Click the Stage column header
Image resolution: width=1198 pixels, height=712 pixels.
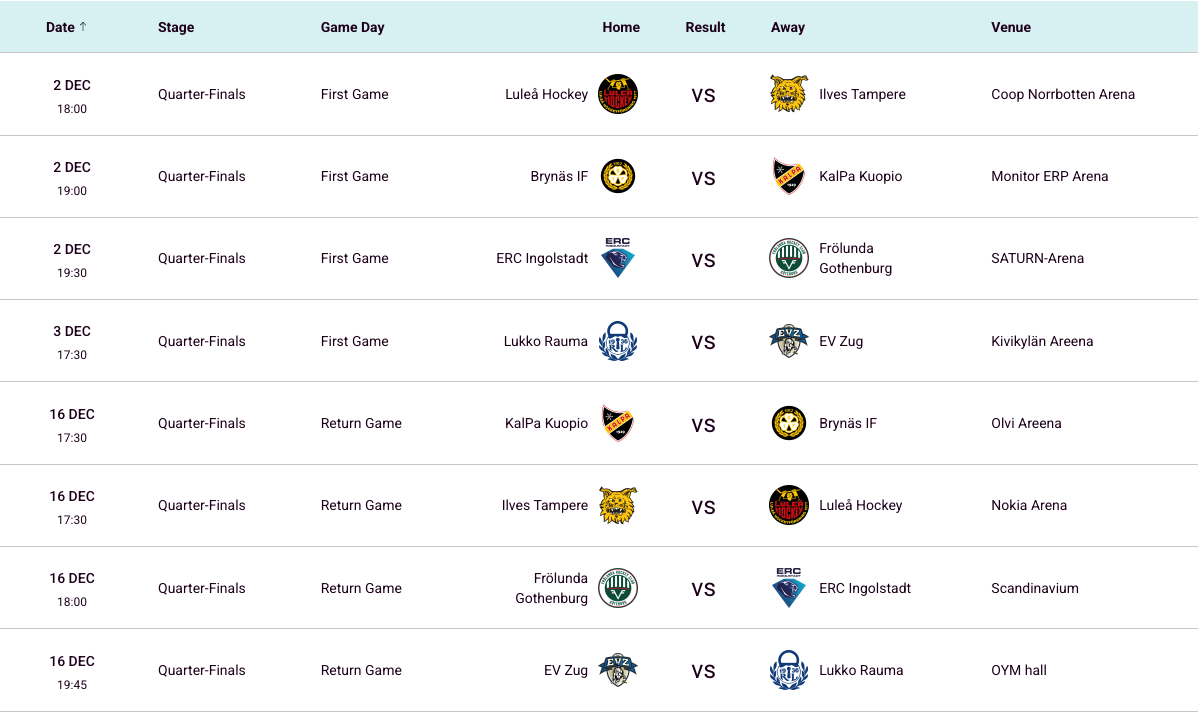[176, 27]
